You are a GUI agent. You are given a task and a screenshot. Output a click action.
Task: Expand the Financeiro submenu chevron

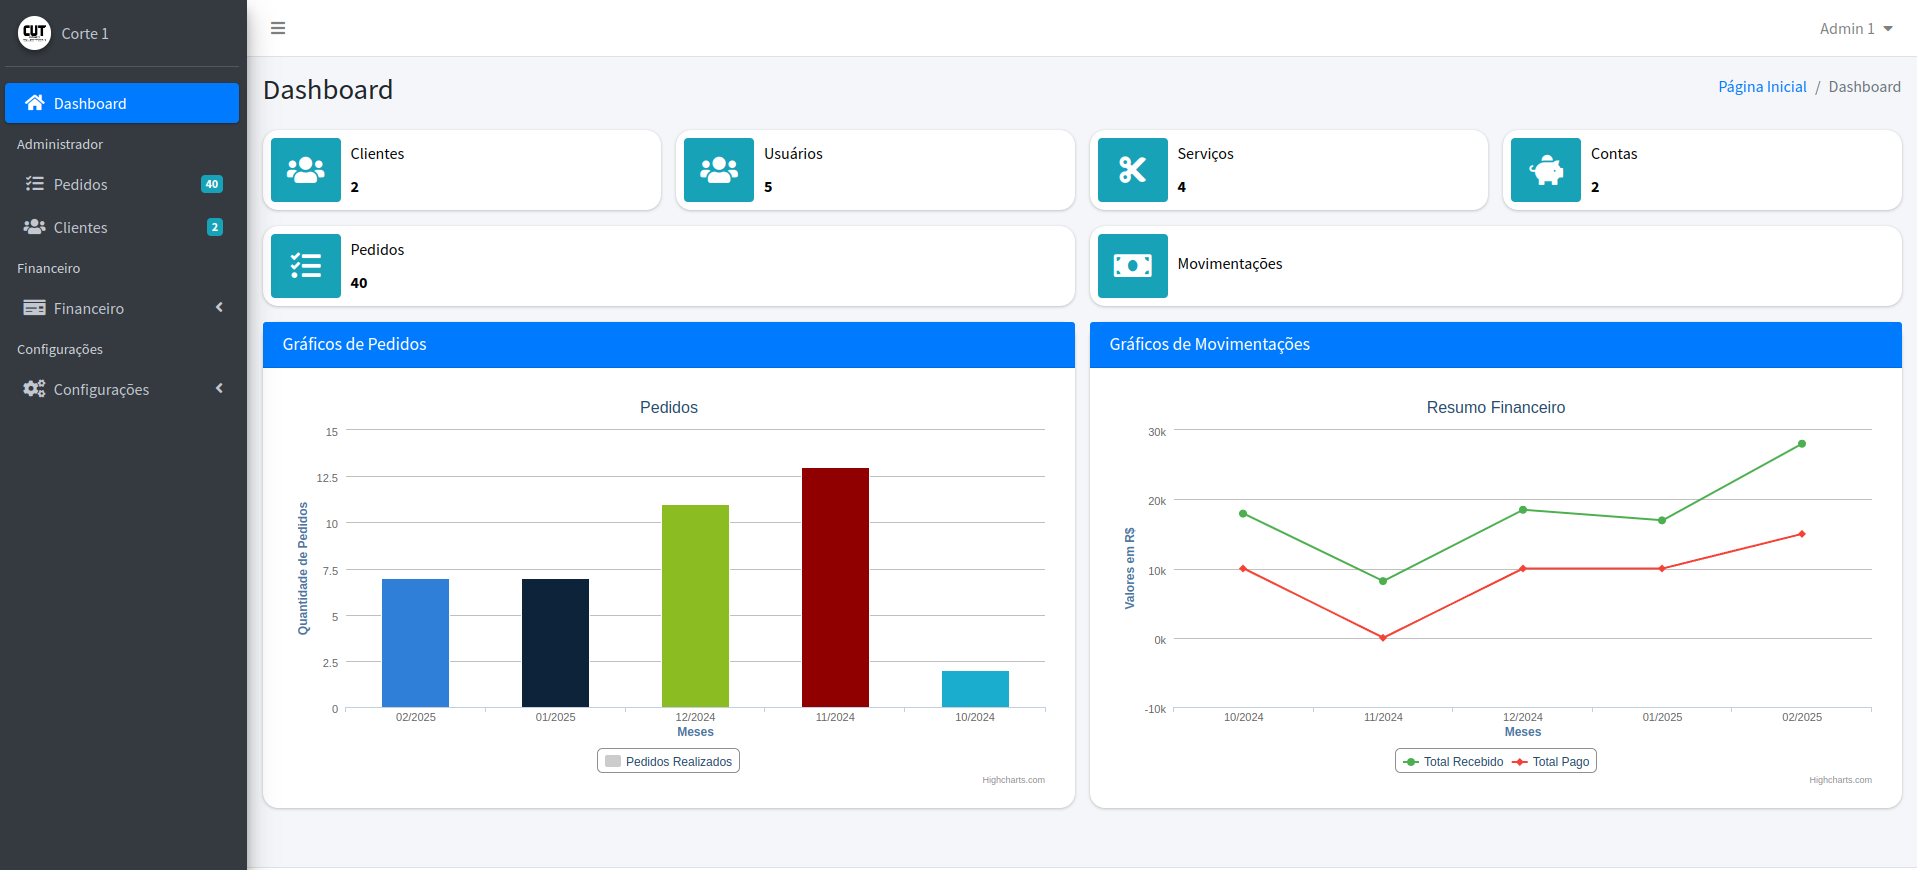coord(219,308)
